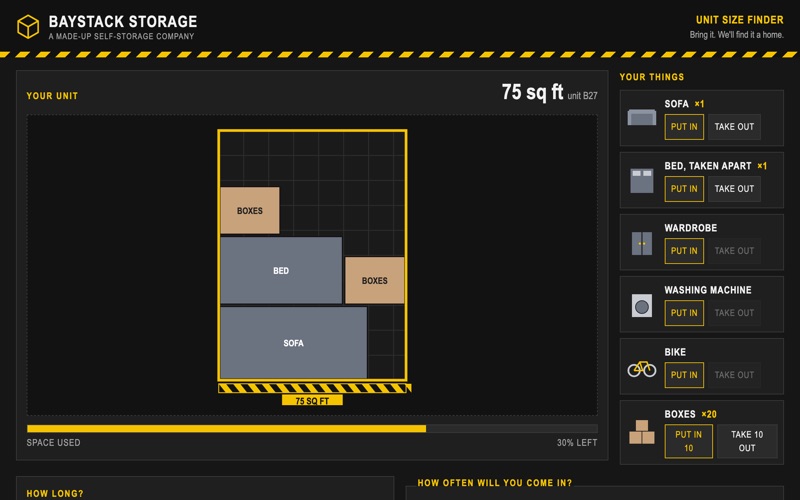
Task: Click the sofa icon in Your Things
Action: [641, 117]
